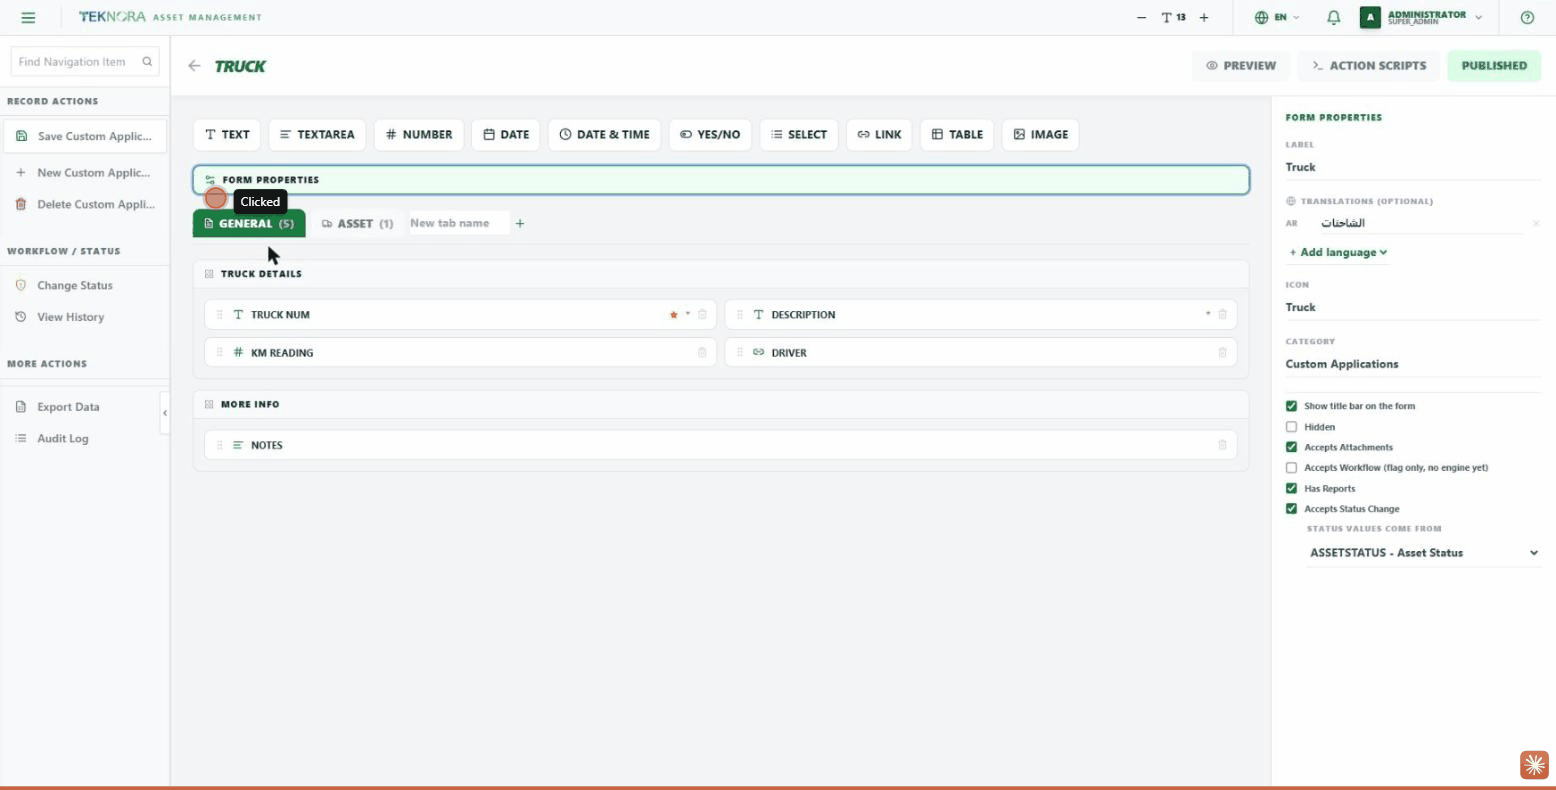Add a Link field

pos(879,134)
